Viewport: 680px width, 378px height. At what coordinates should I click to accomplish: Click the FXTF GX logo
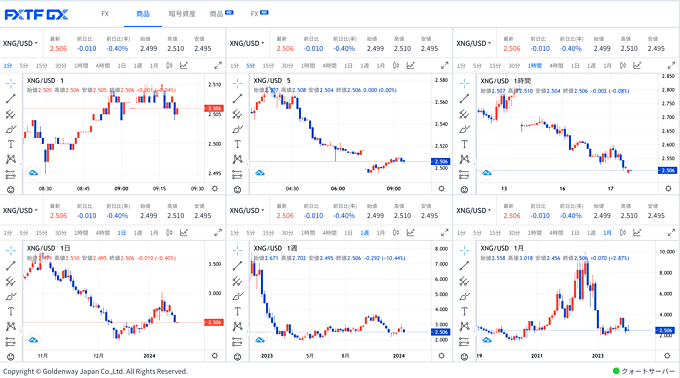coord(36,14)
